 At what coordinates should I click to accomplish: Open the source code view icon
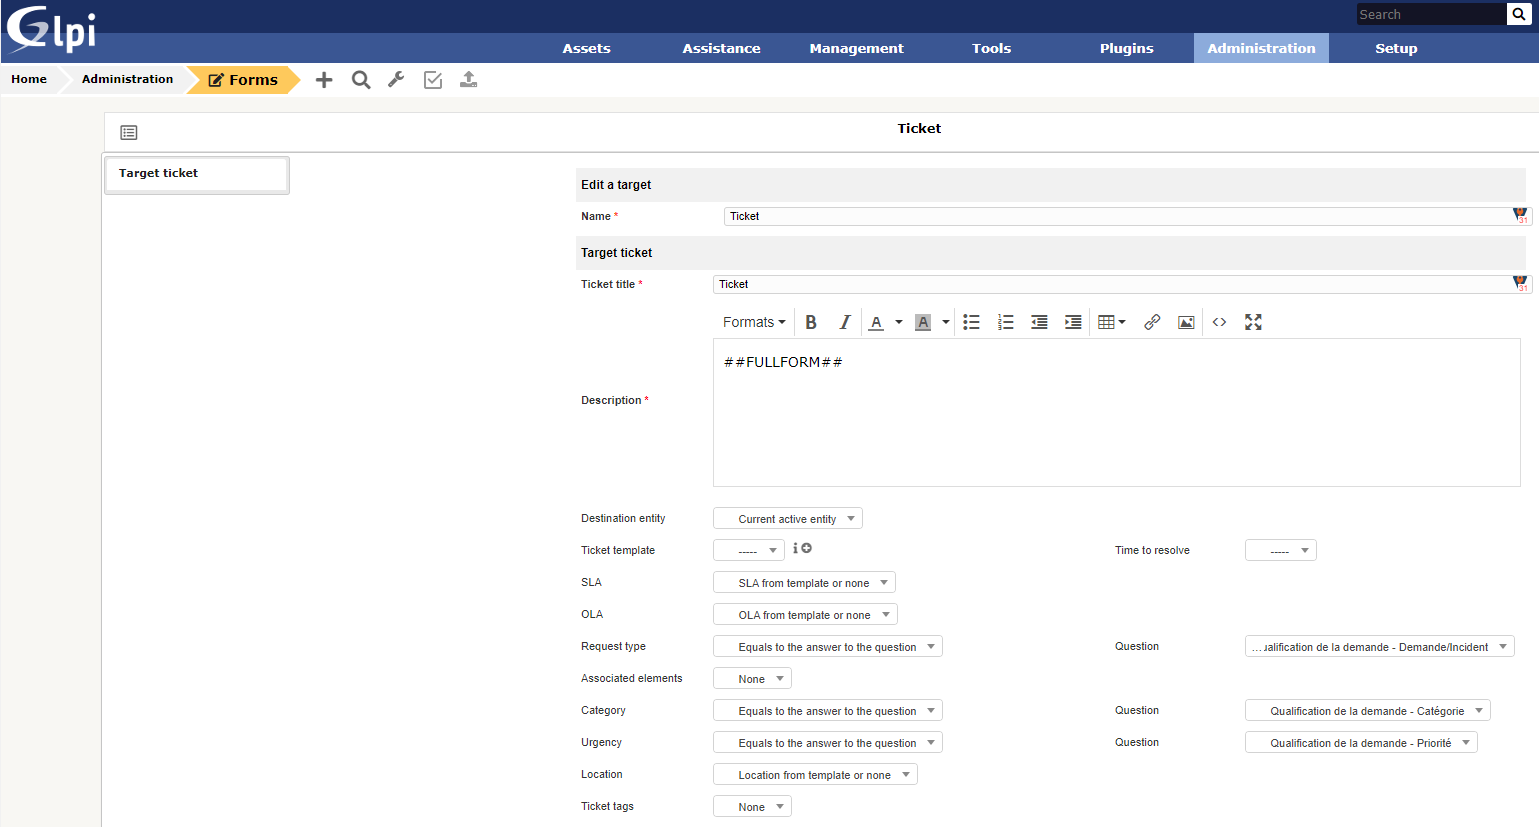click(1219, 322)
